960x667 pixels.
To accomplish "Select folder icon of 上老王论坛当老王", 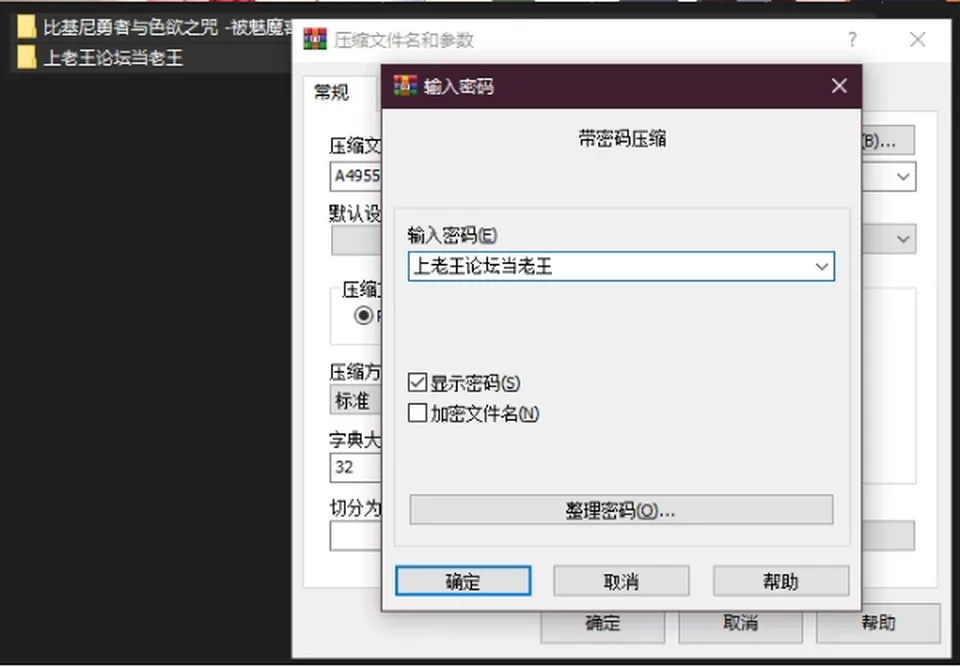I will click(26, 58).
